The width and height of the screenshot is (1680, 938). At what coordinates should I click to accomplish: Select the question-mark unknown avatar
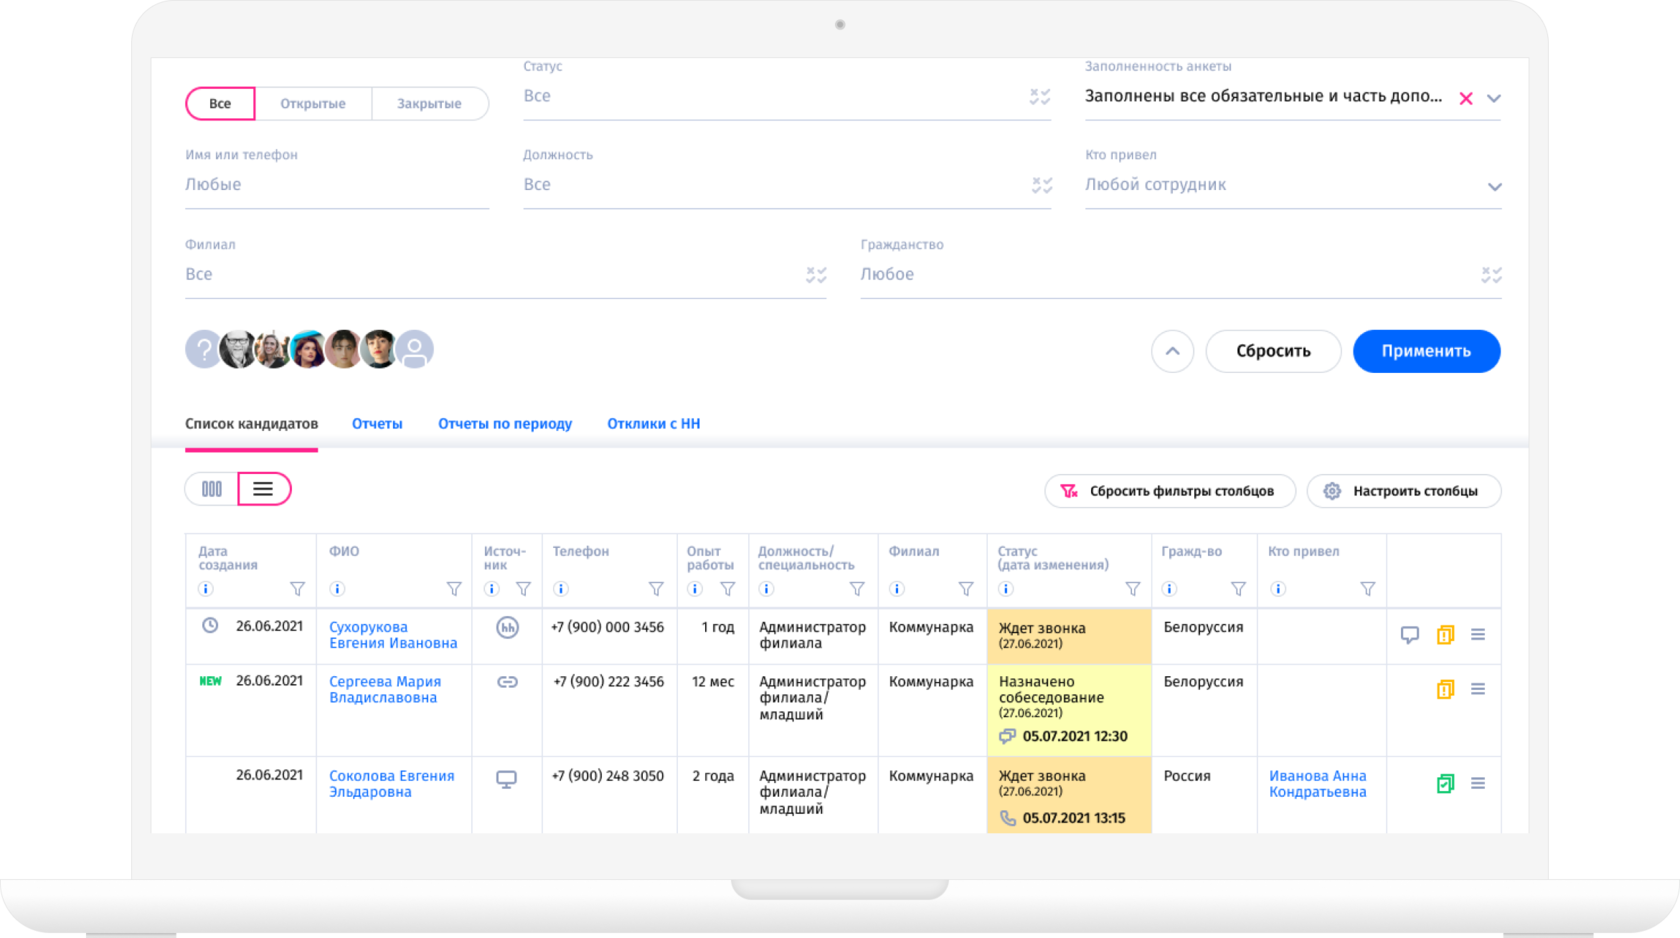point(202,349)
